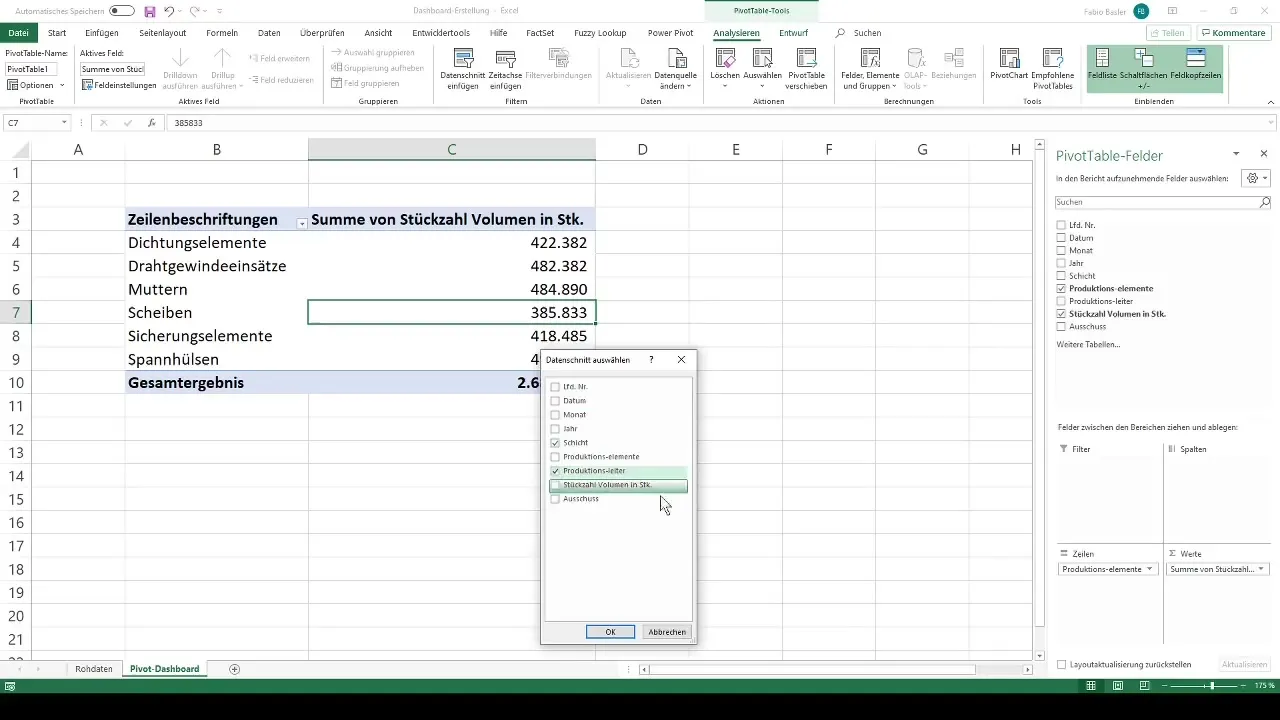
Task: Check Monat in the slicer dialog
Action: click(555, 414)
